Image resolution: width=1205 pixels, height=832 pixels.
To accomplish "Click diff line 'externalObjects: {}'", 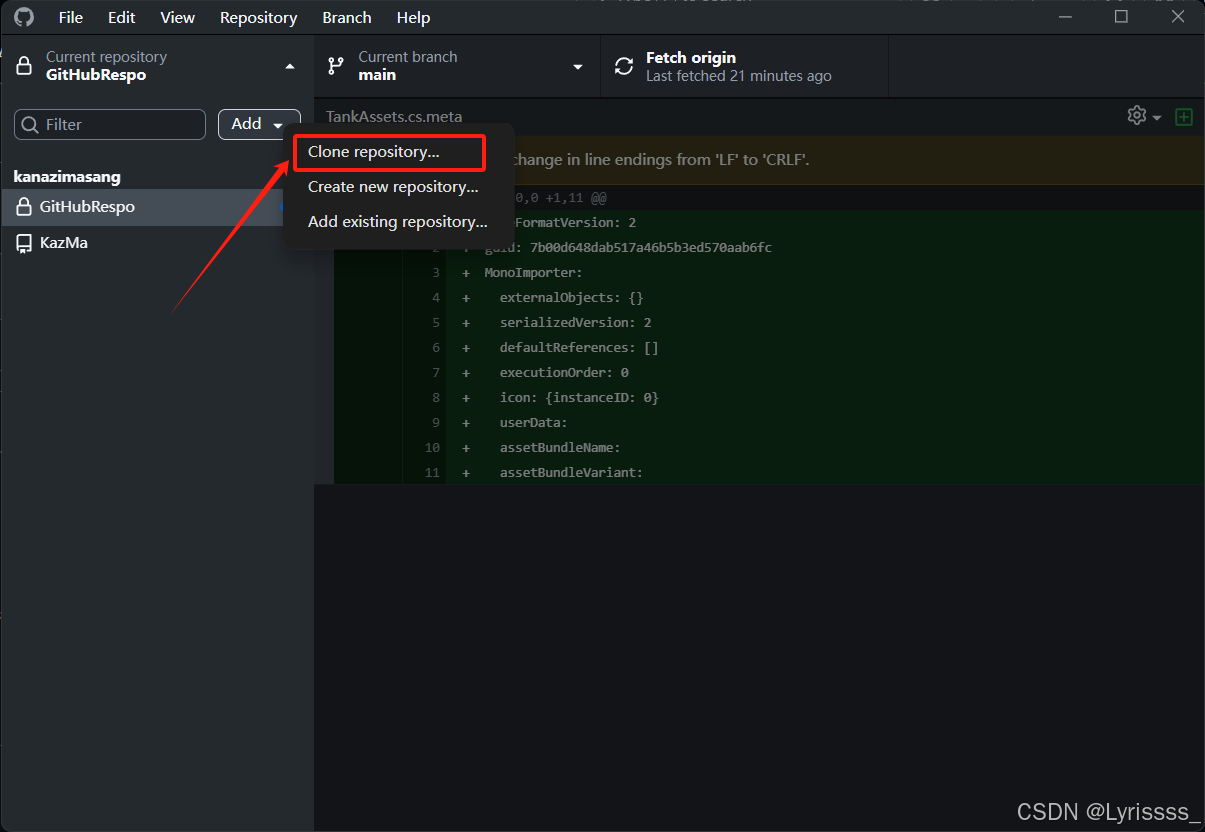I will (571, 297).
